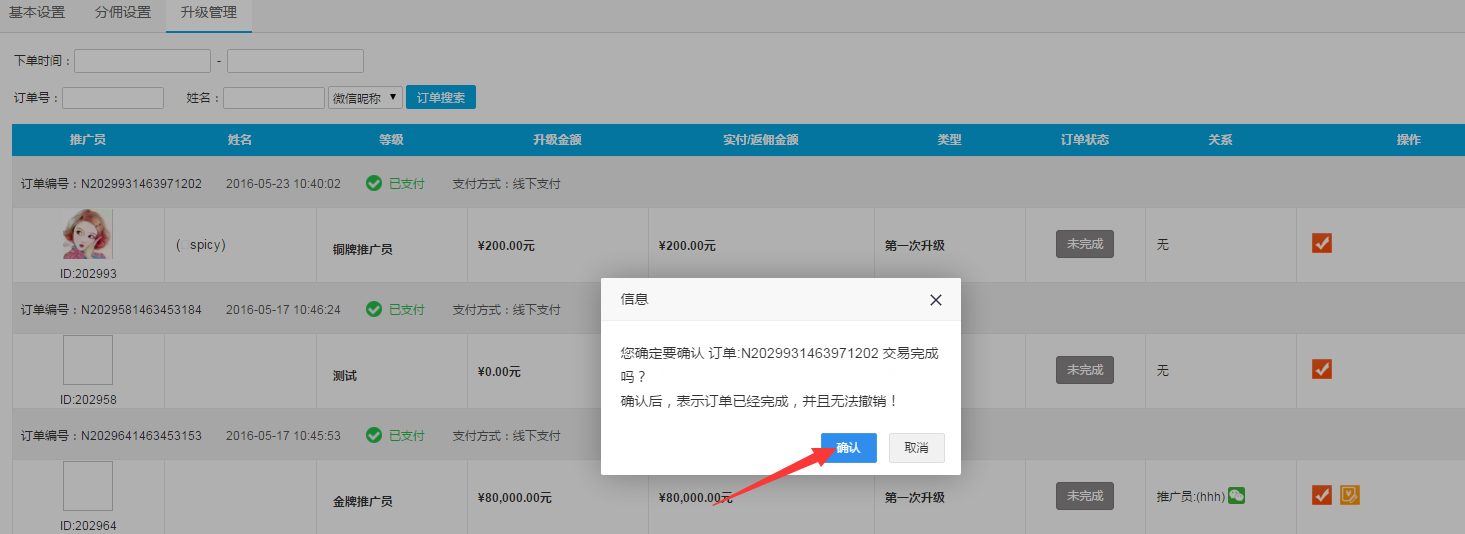Click 未完成 status for 金牌推广员 order
Screen dimensions: 1465x534
[x=1085, y=496]
